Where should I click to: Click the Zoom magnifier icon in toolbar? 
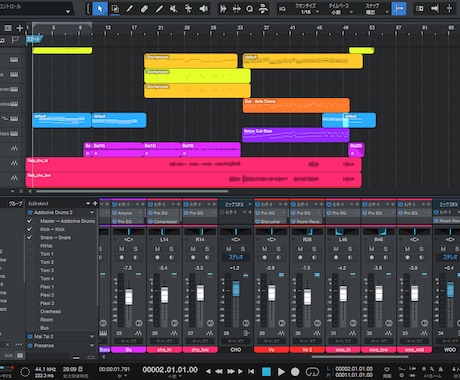tap(250, 9)
